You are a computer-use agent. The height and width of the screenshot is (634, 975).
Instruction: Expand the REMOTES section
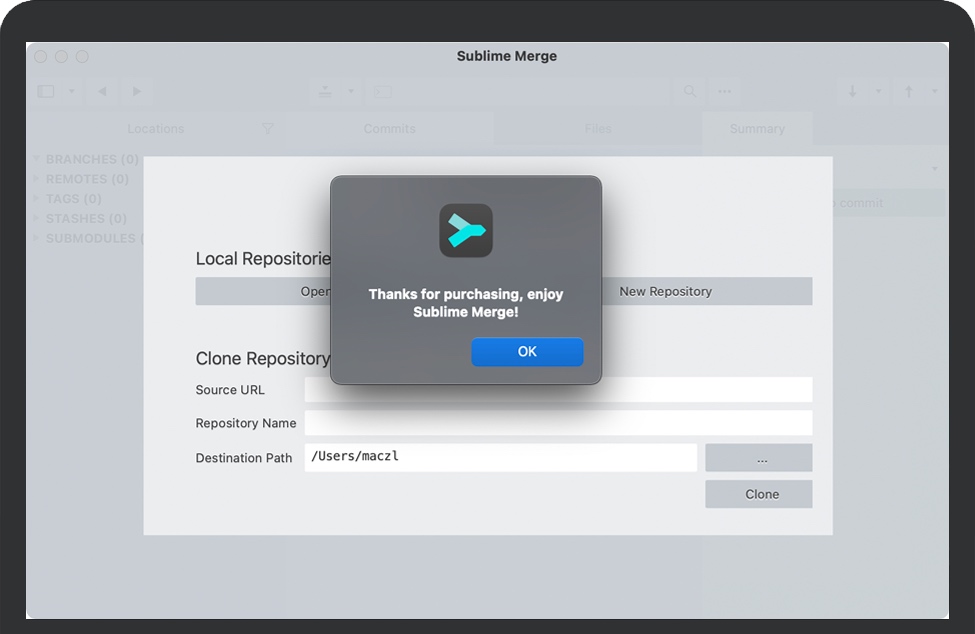coord(37,179)
